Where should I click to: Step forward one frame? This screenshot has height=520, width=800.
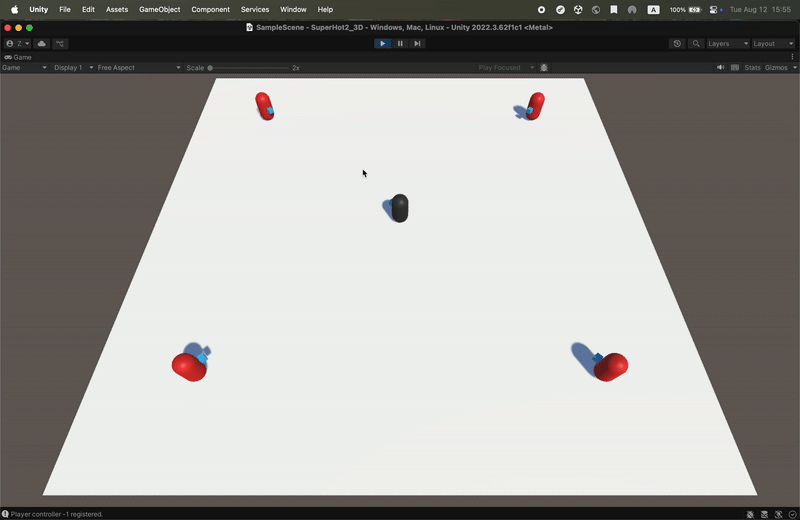tap(417, 44)
